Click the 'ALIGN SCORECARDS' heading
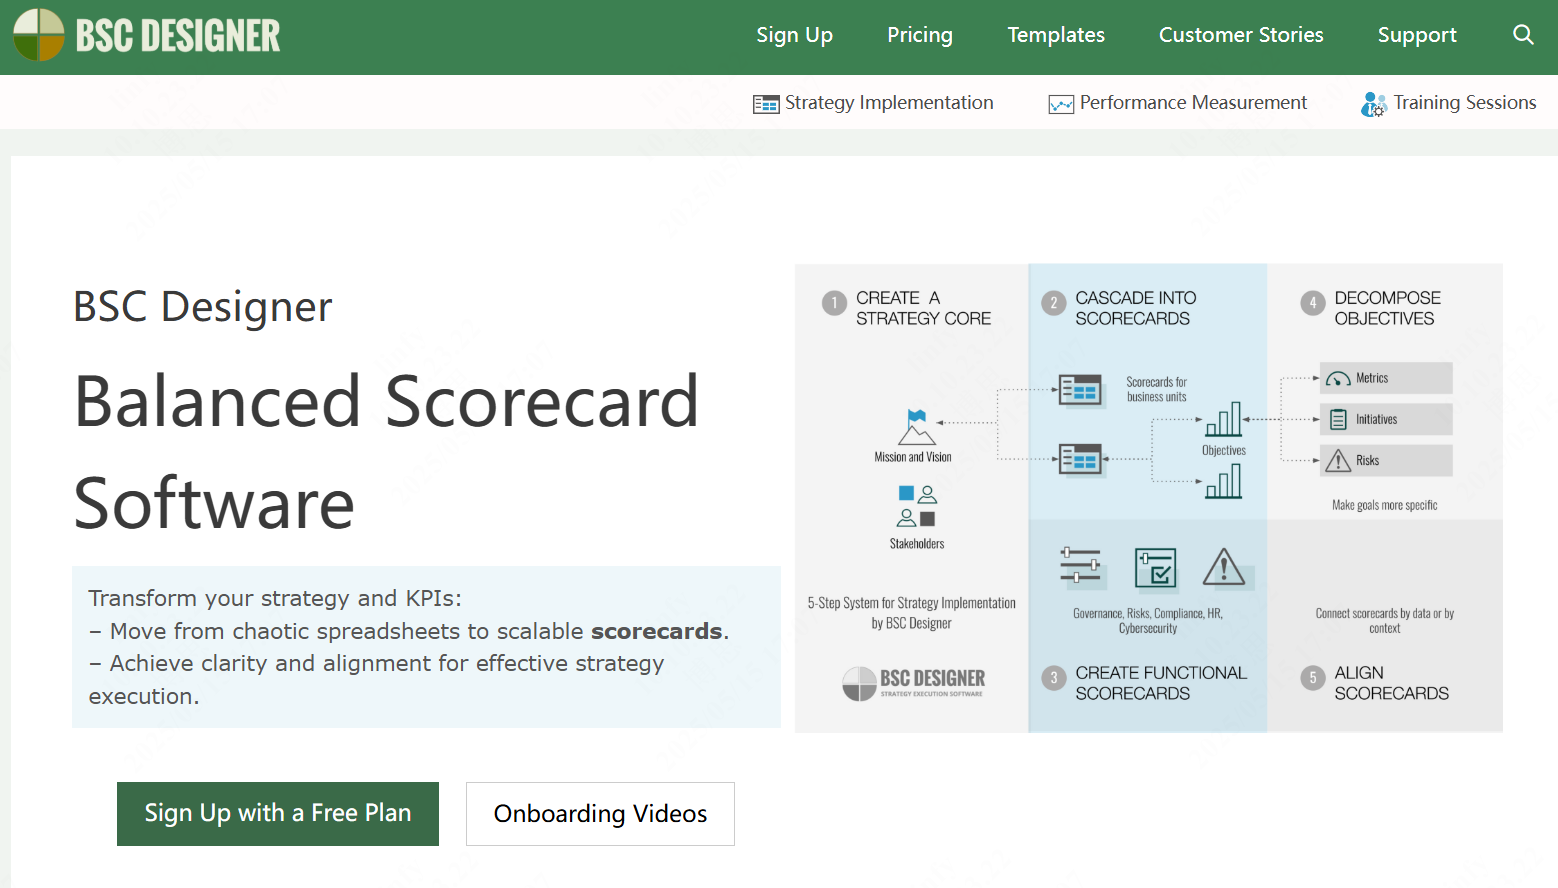This screenshot has width=1558, height=888. [1391, 683]
